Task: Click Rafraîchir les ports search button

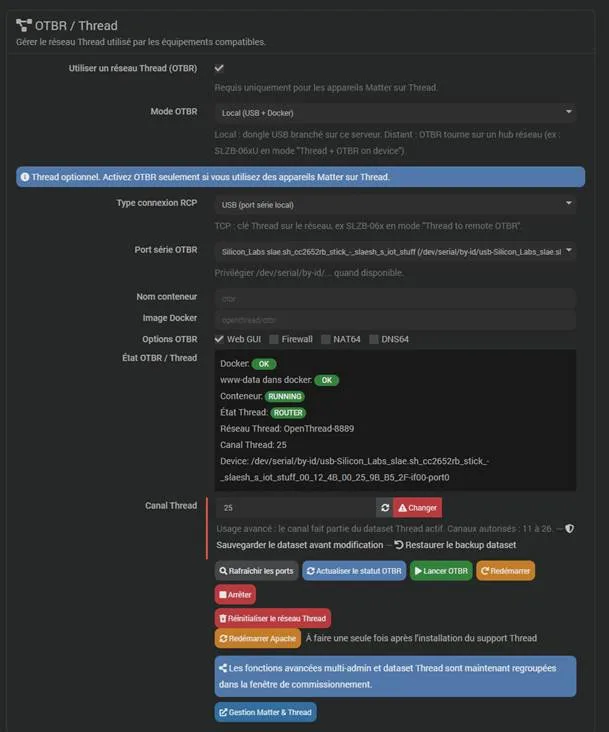Action: [x=257, y=570]
